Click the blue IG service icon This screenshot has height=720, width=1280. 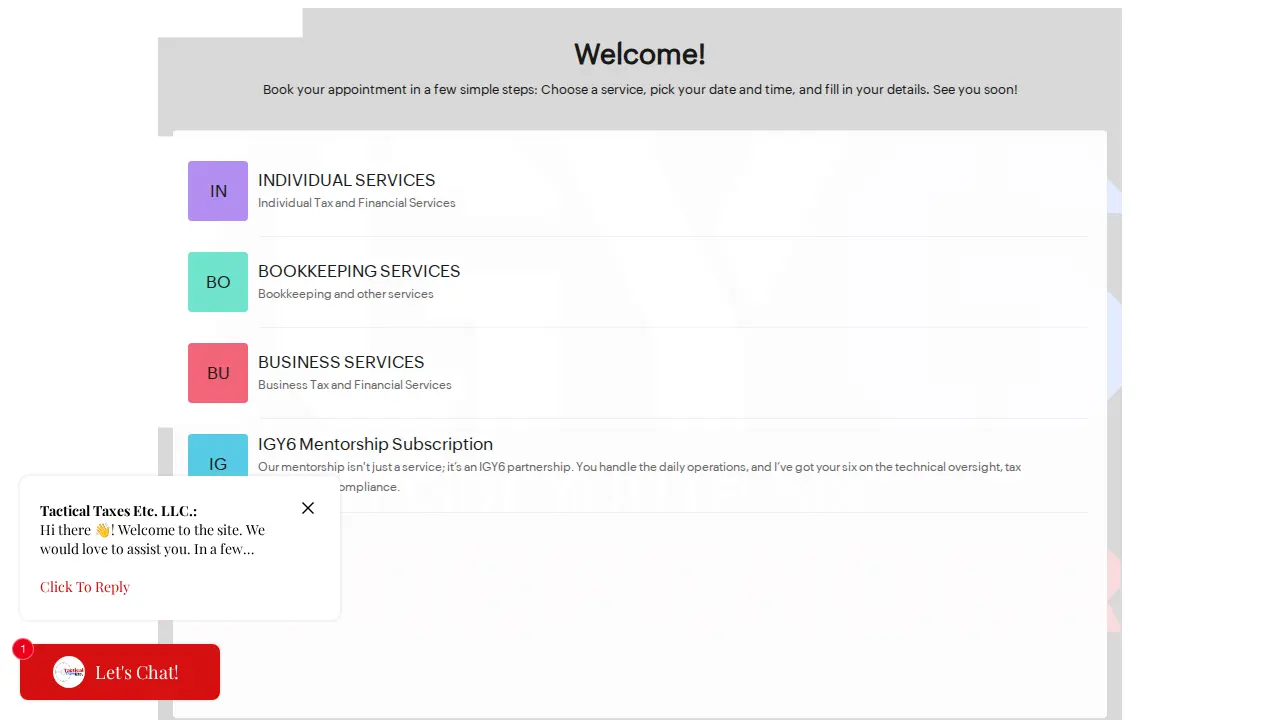[x=218, y=455]
